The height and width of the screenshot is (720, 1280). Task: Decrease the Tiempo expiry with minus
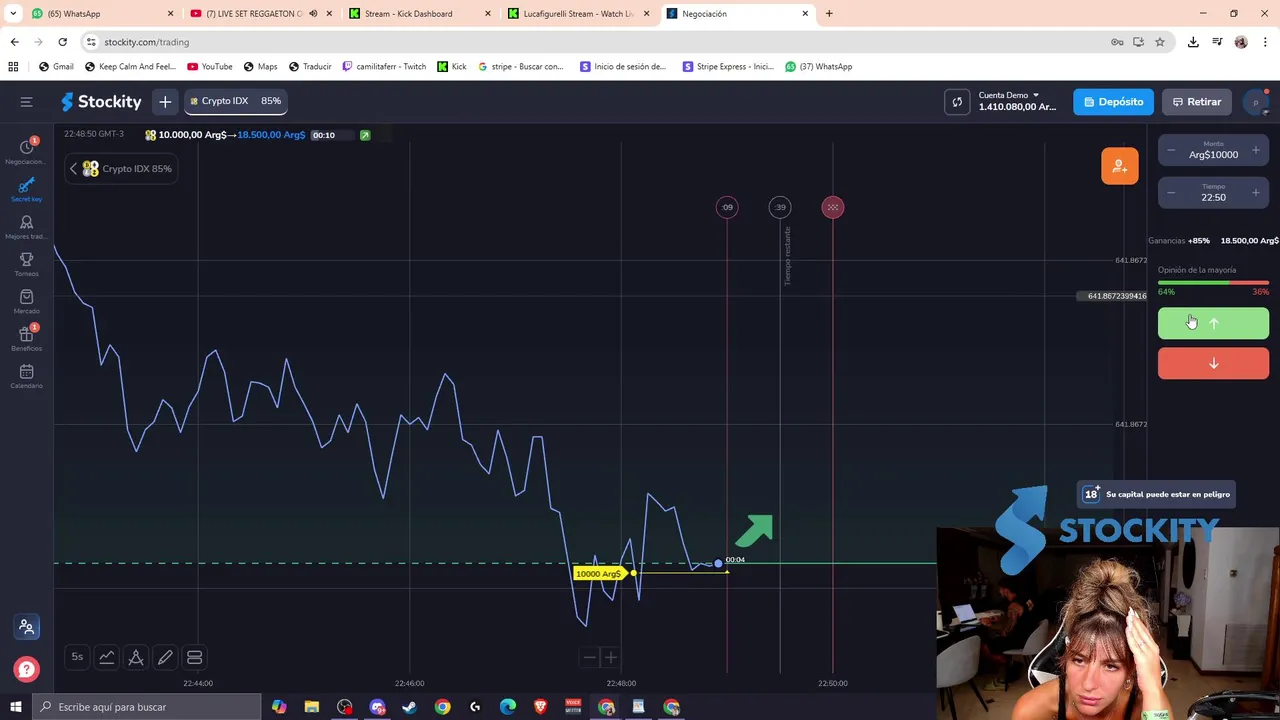1171,193
